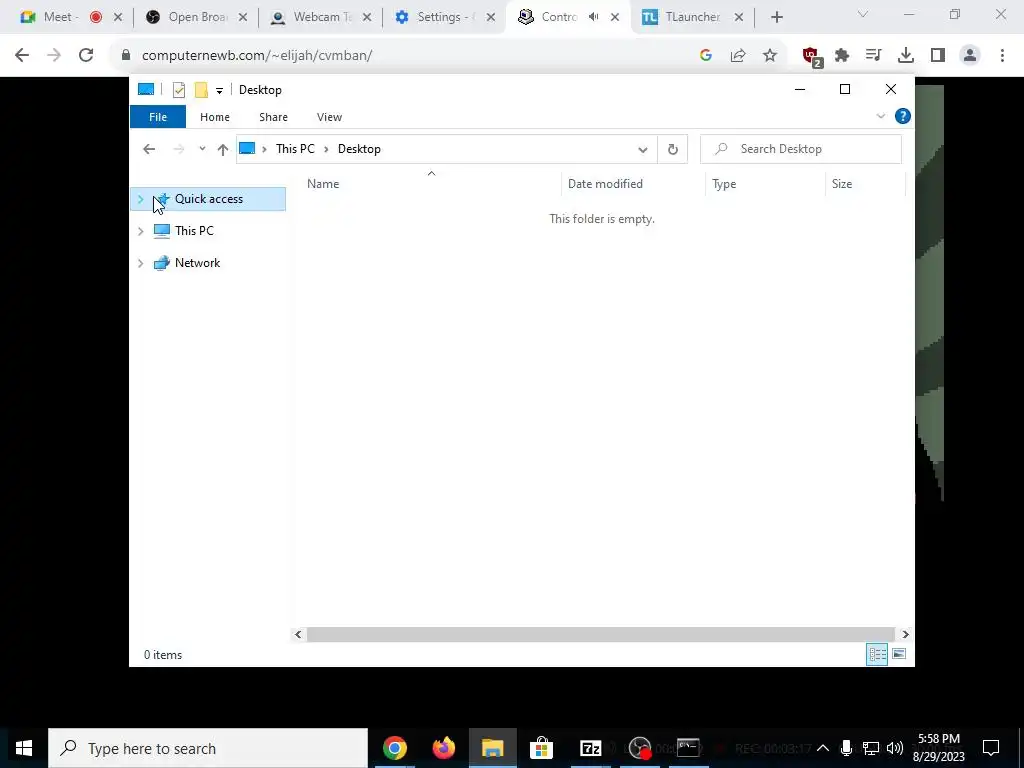Click the taskbar search box
Screen dimensions: 1024x768
[x=208, y=748]
